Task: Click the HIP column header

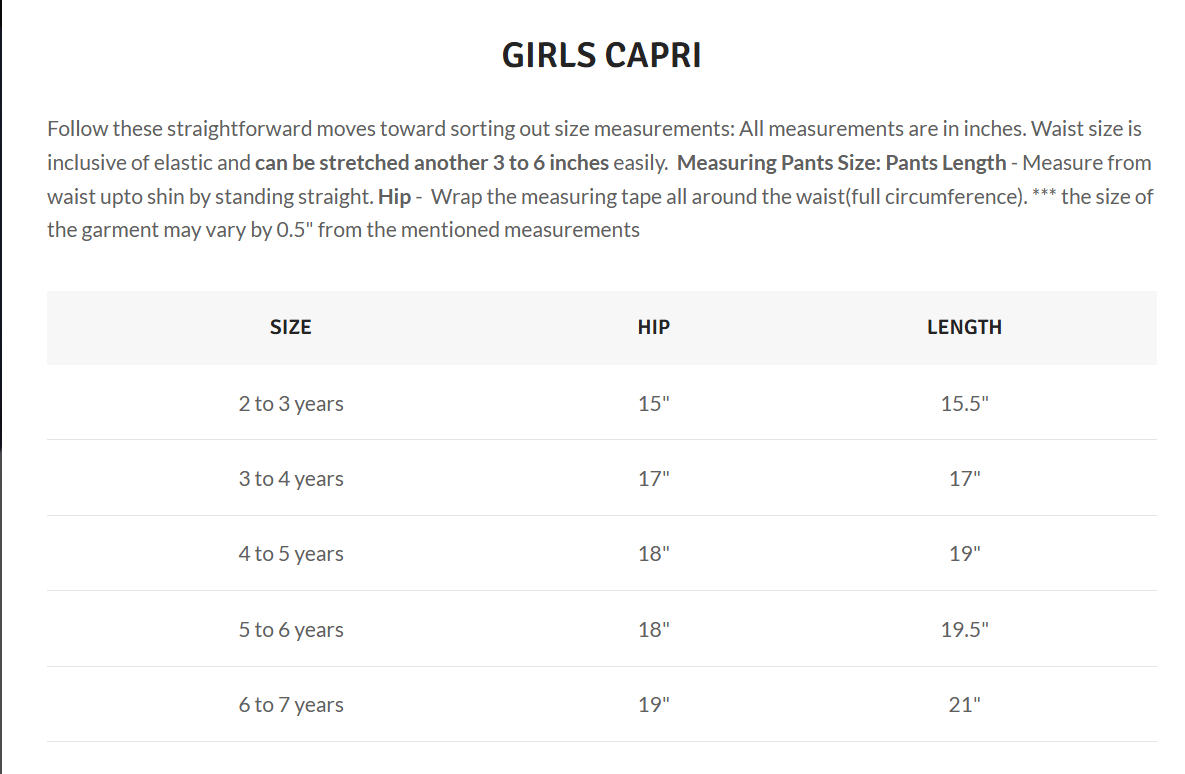Action: click(x=653, y=327)
